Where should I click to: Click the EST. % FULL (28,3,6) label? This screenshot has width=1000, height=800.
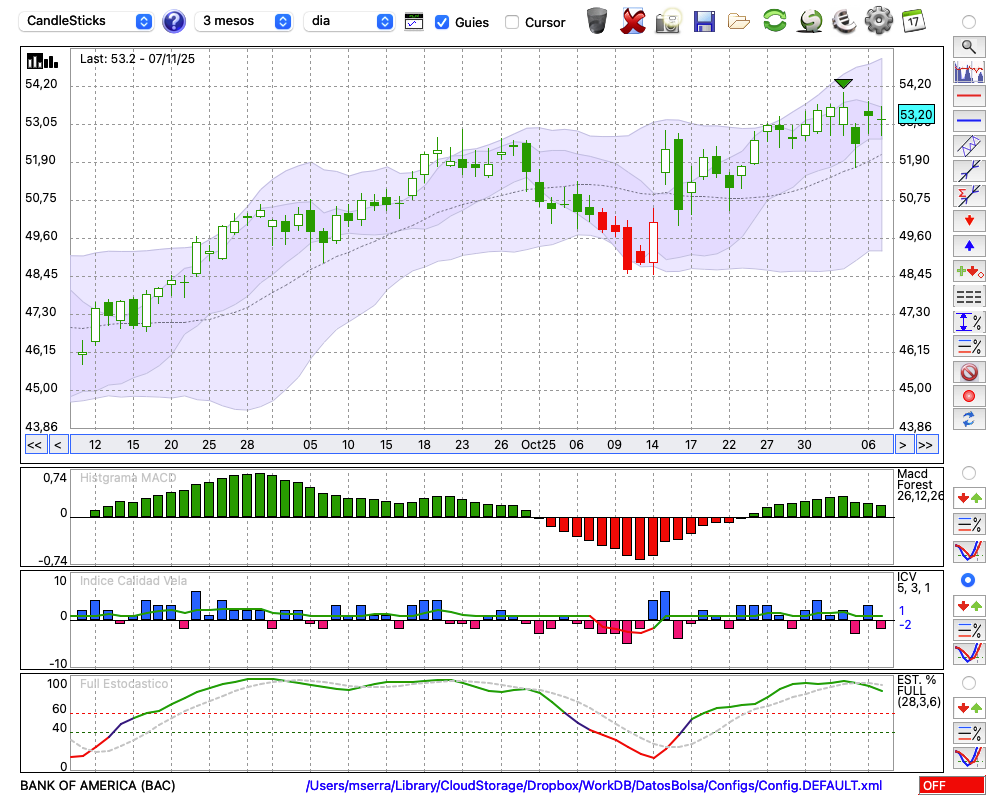click(x=918, y=691)
